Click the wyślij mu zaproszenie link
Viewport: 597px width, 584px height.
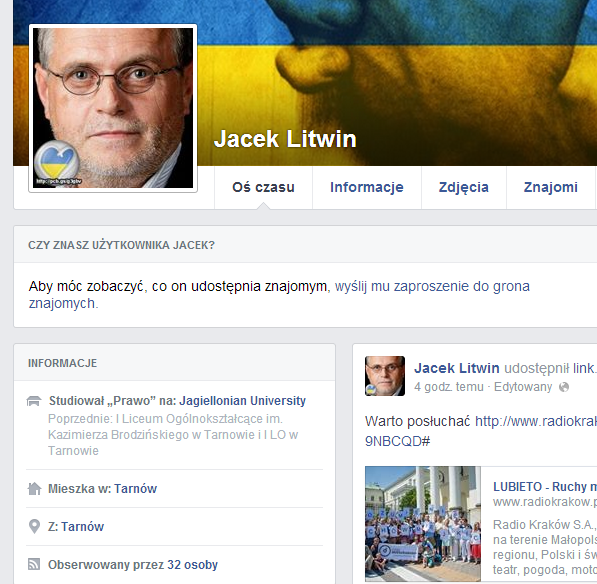point(279,295)
